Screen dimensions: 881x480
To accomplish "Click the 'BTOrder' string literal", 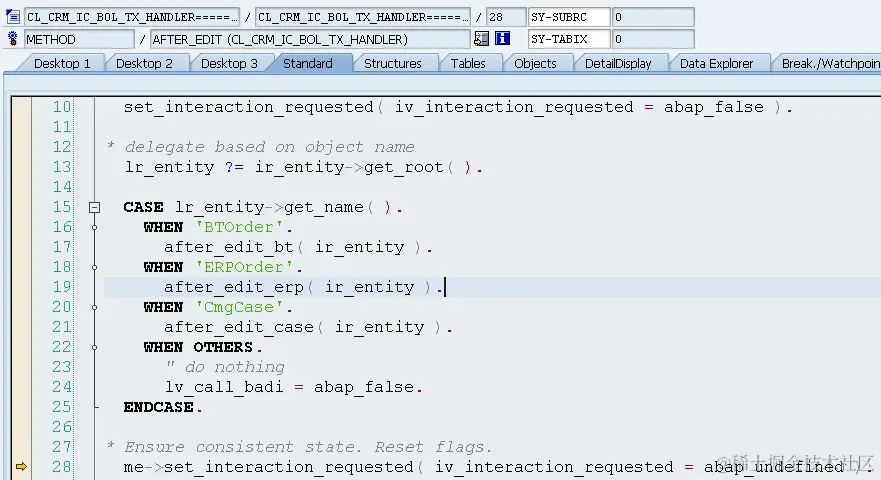I will click(x=239, y=227).
